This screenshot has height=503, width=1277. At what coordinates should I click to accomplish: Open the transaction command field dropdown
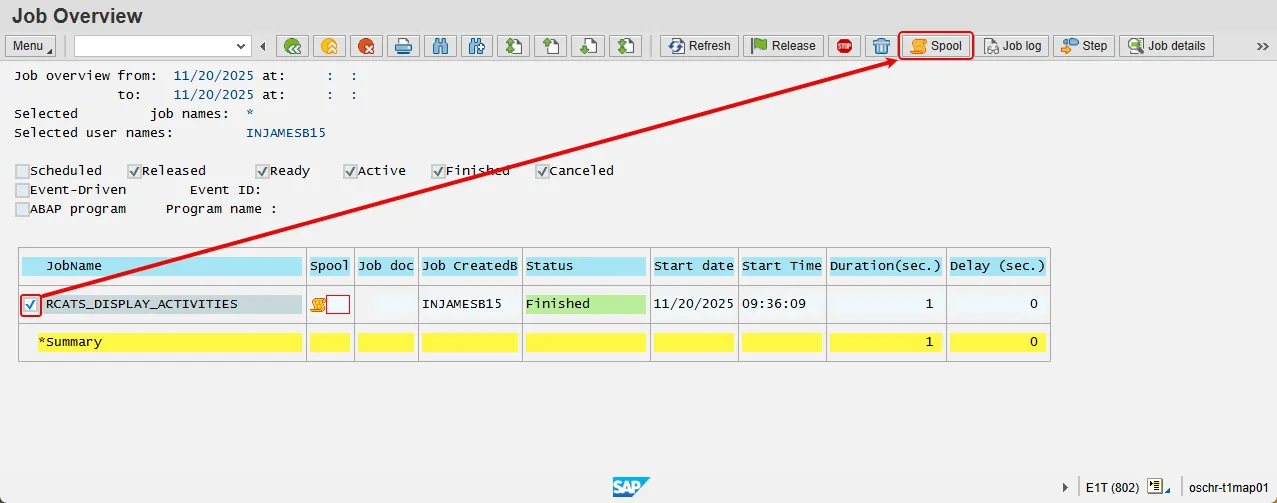[240, 46]
